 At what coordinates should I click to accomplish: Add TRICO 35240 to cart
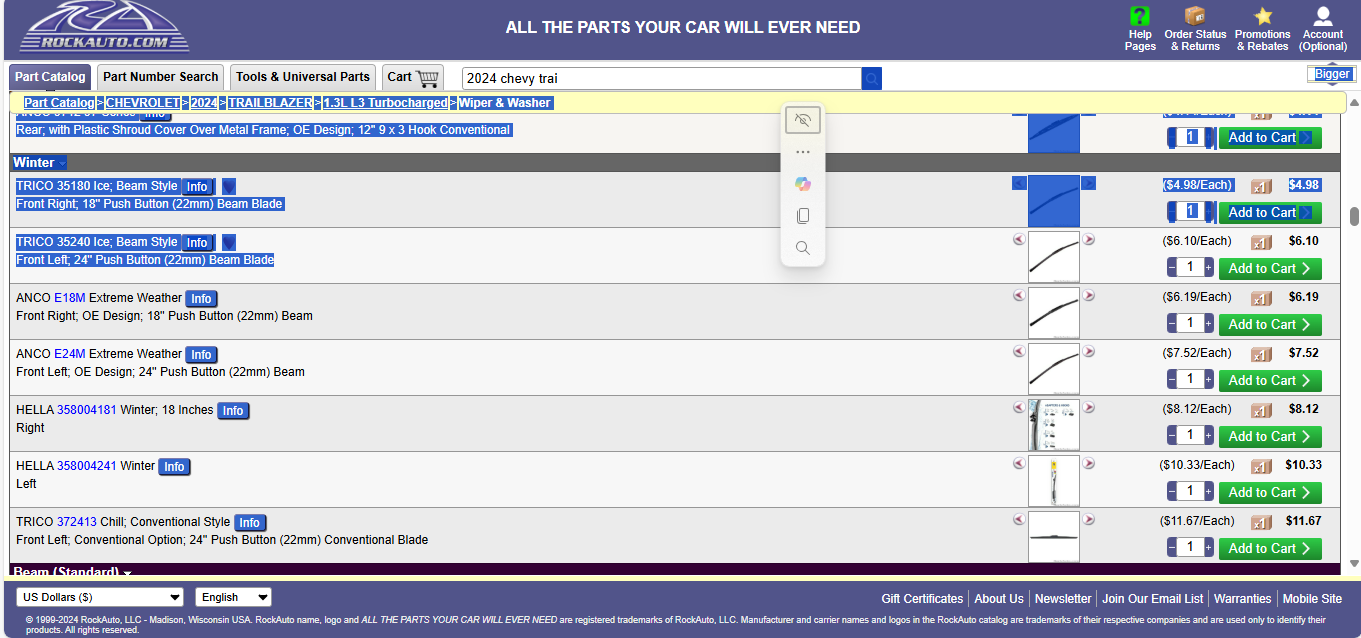point(1270,268)
